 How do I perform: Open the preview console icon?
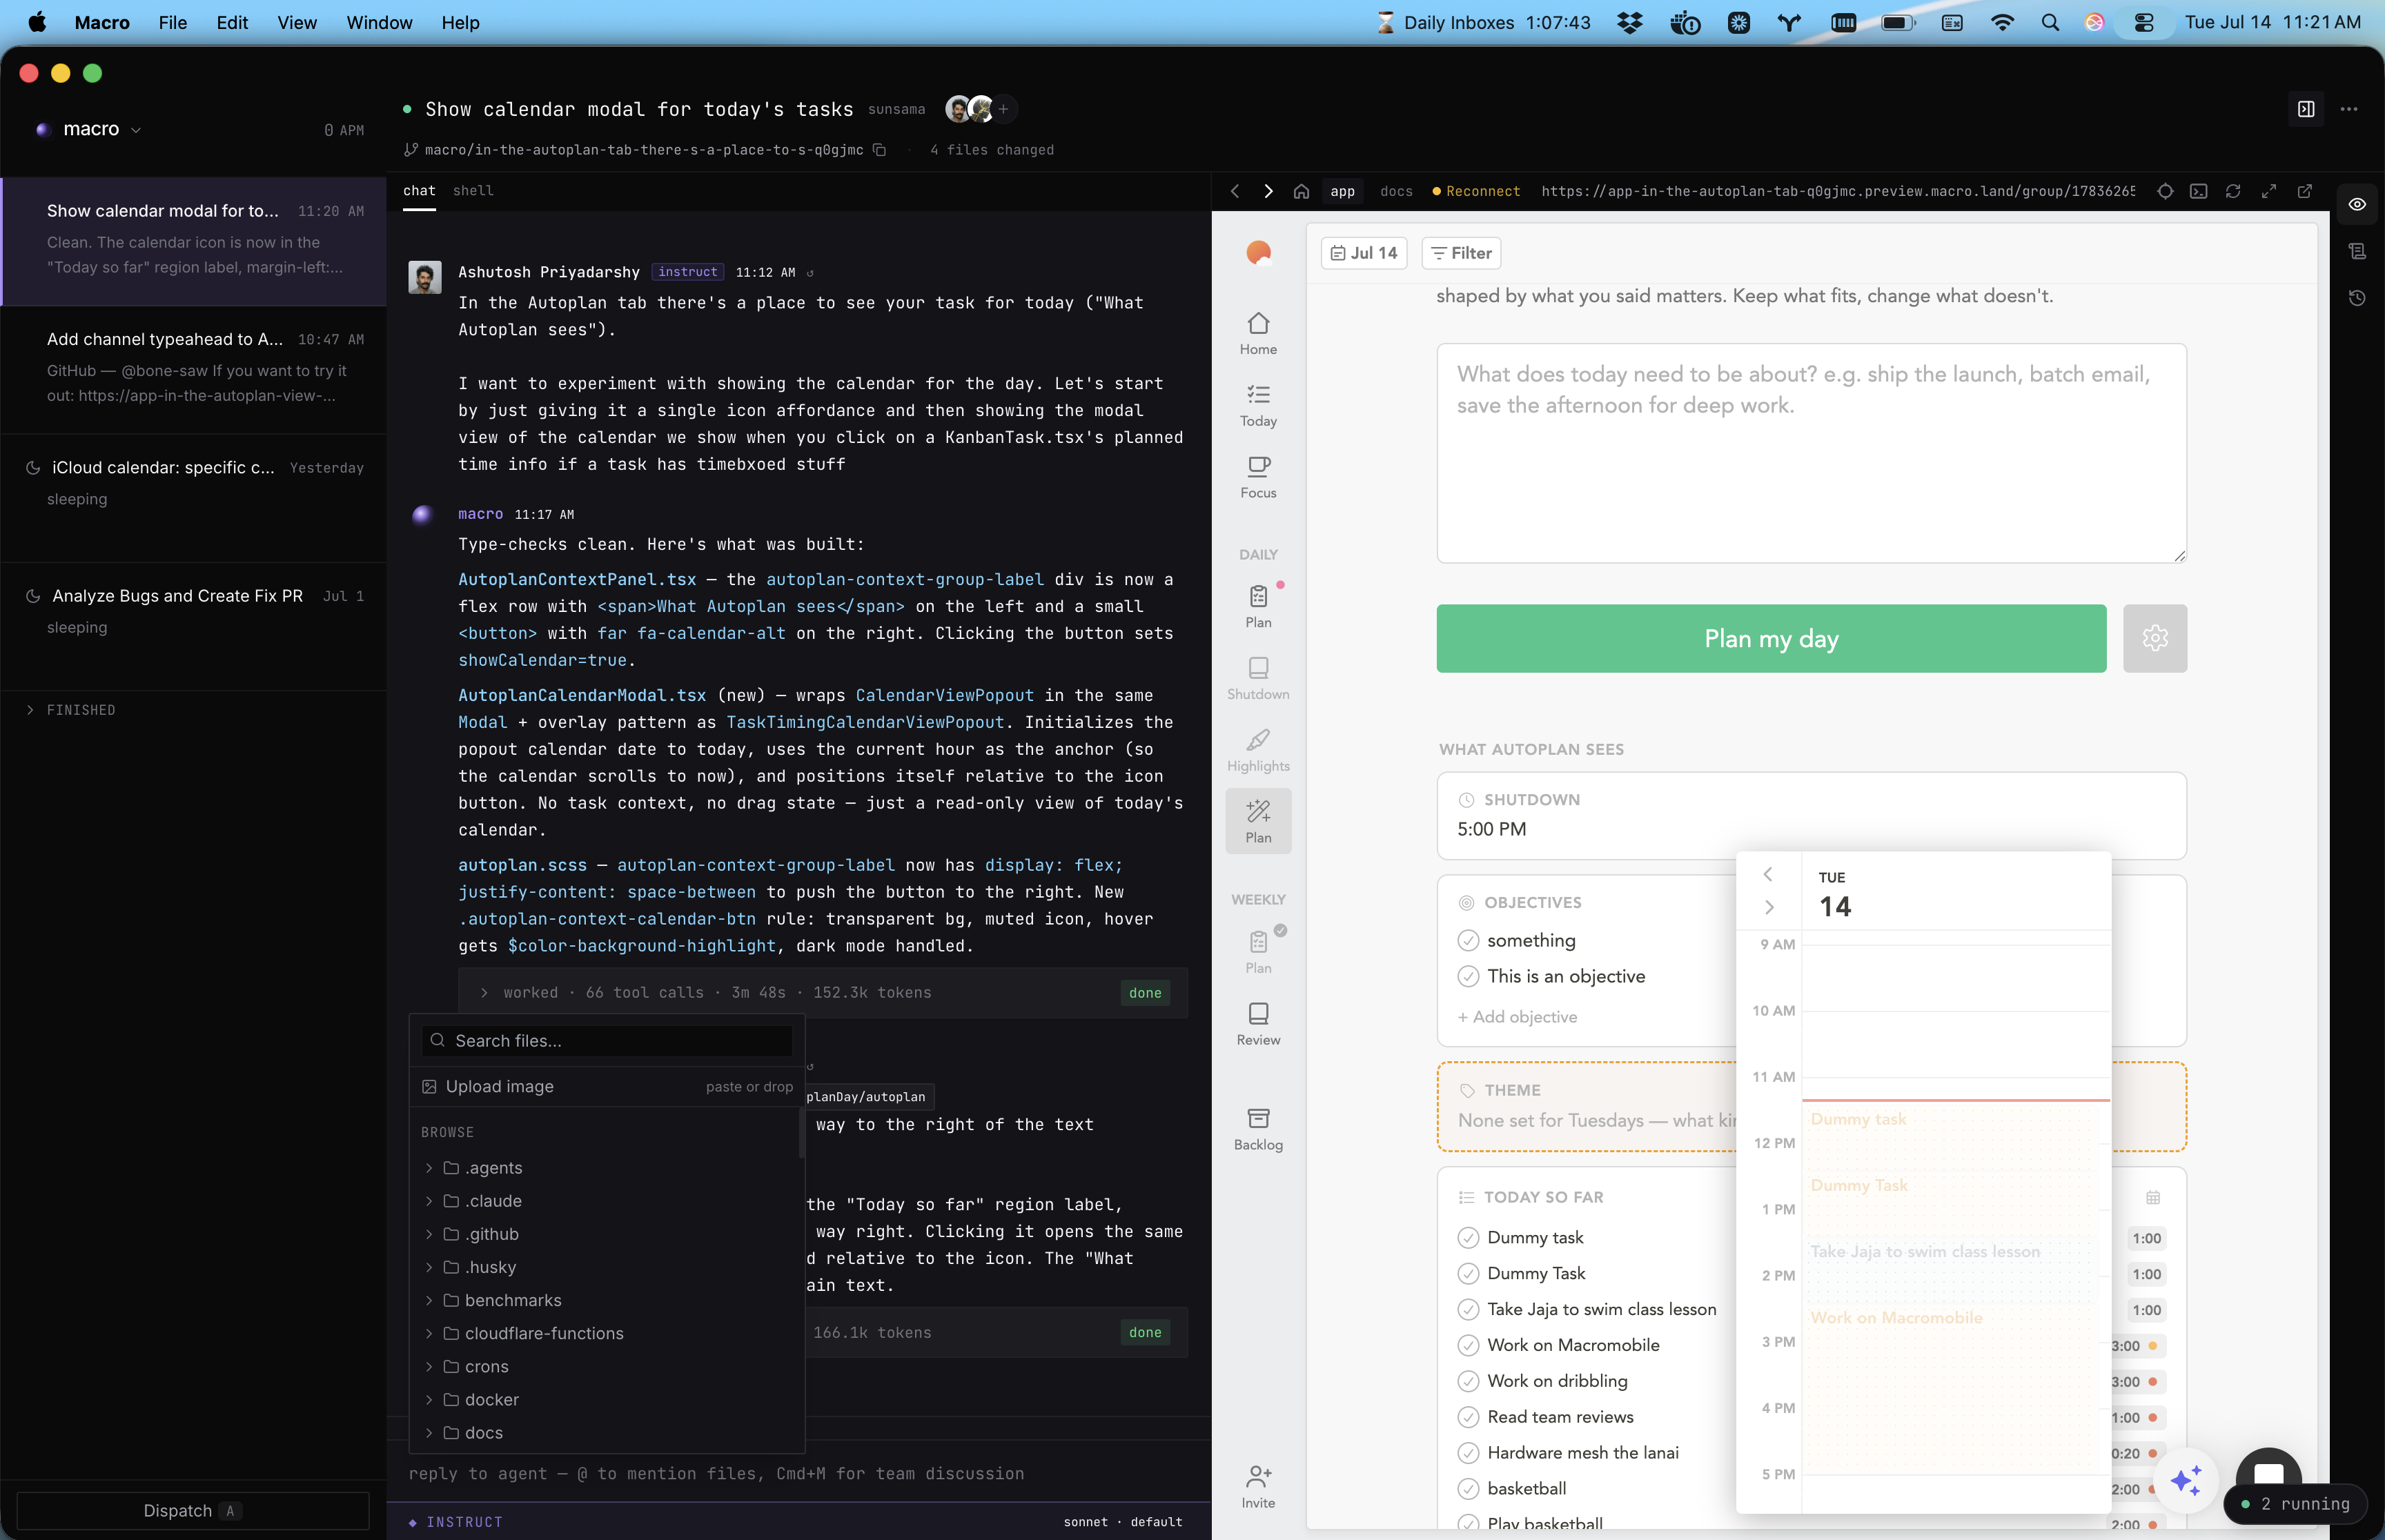pyautogui.click(x=2199, y=191)
